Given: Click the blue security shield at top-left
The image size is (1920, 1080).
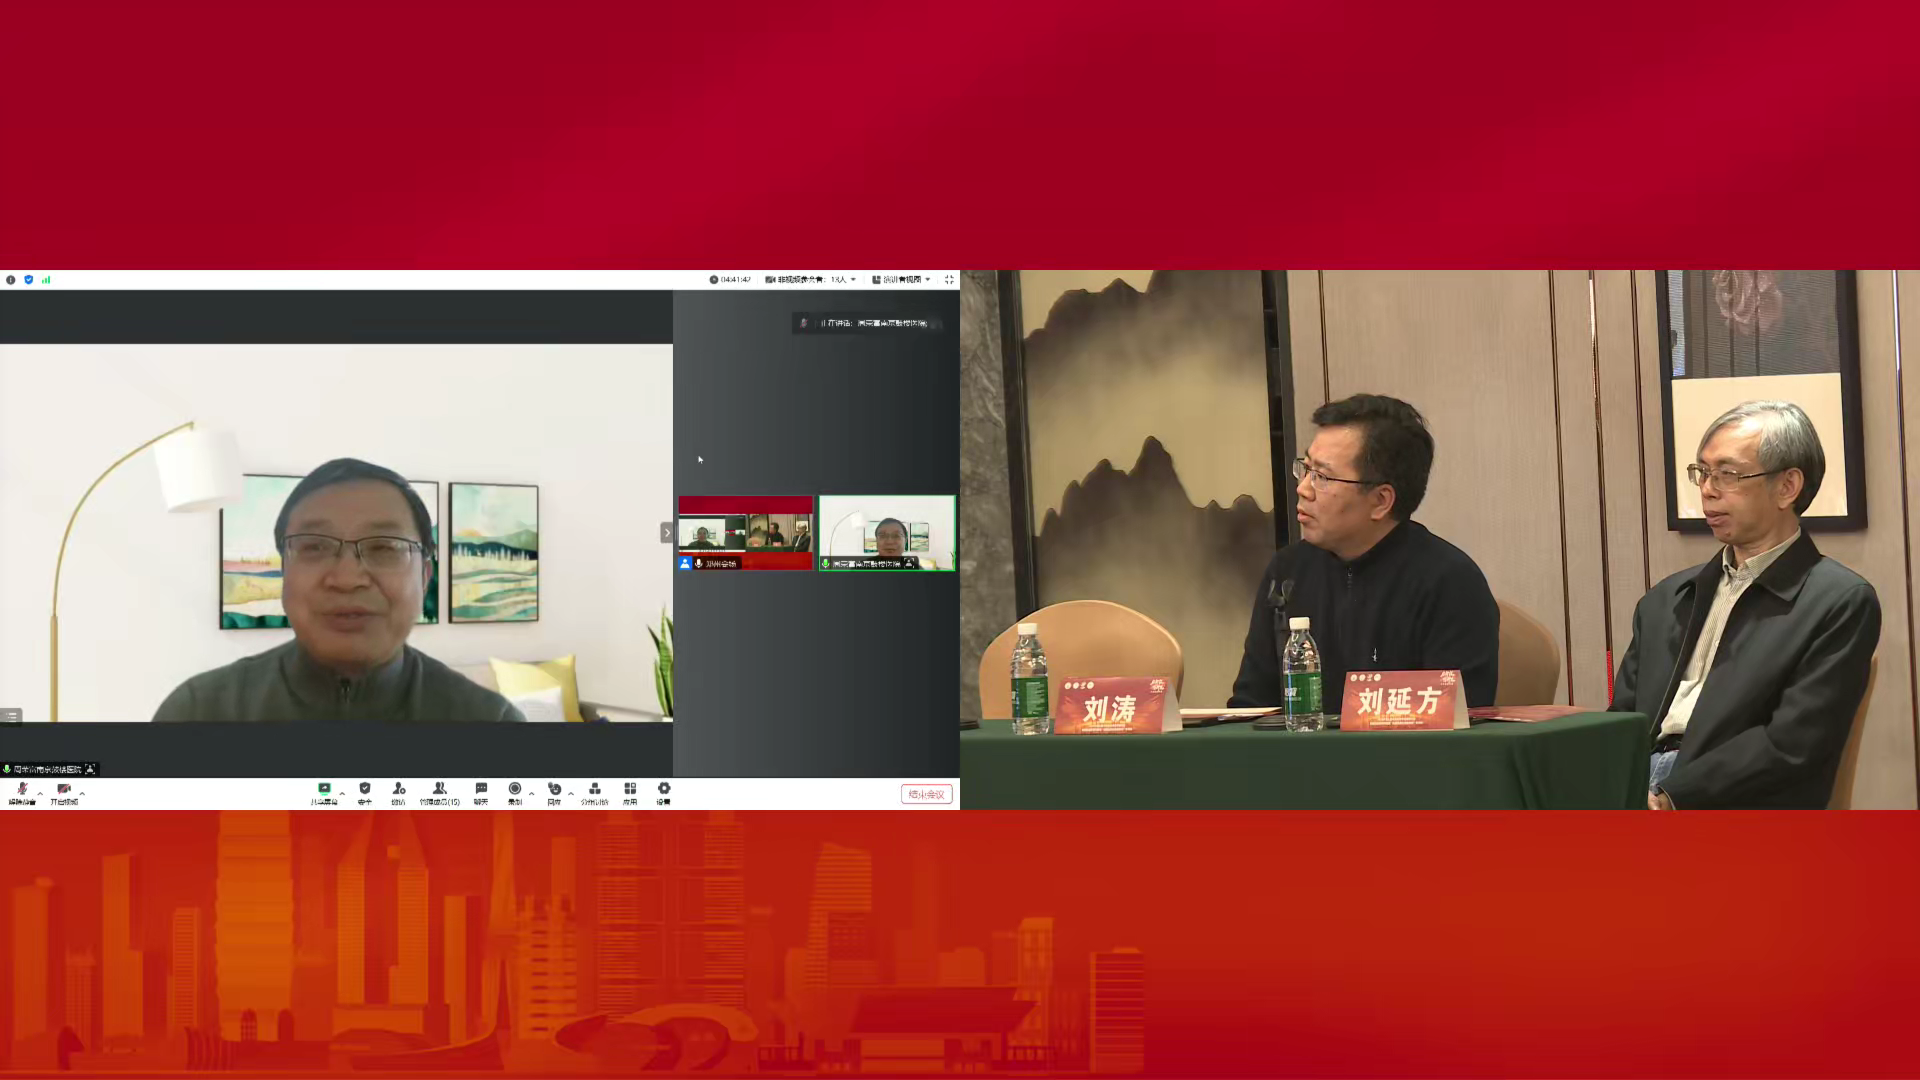Looking at the screenshot, I should (x=28, y=280).
